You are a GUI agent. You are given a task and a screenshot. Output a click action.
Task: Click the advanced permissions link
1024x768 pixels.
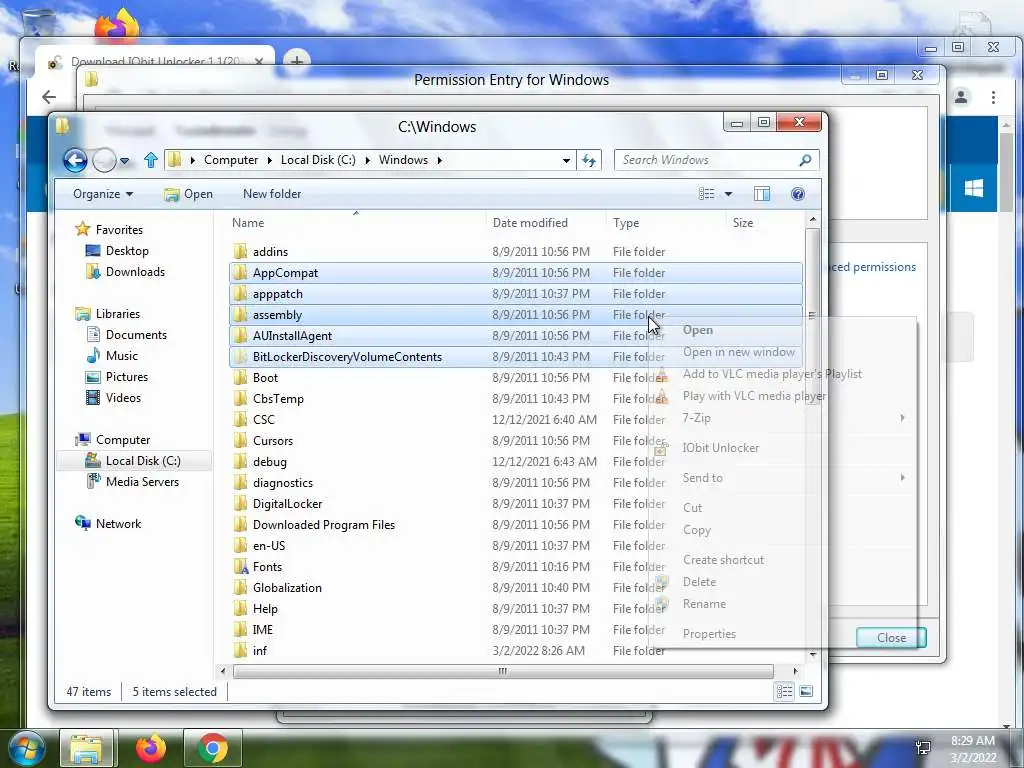point(873,267)
